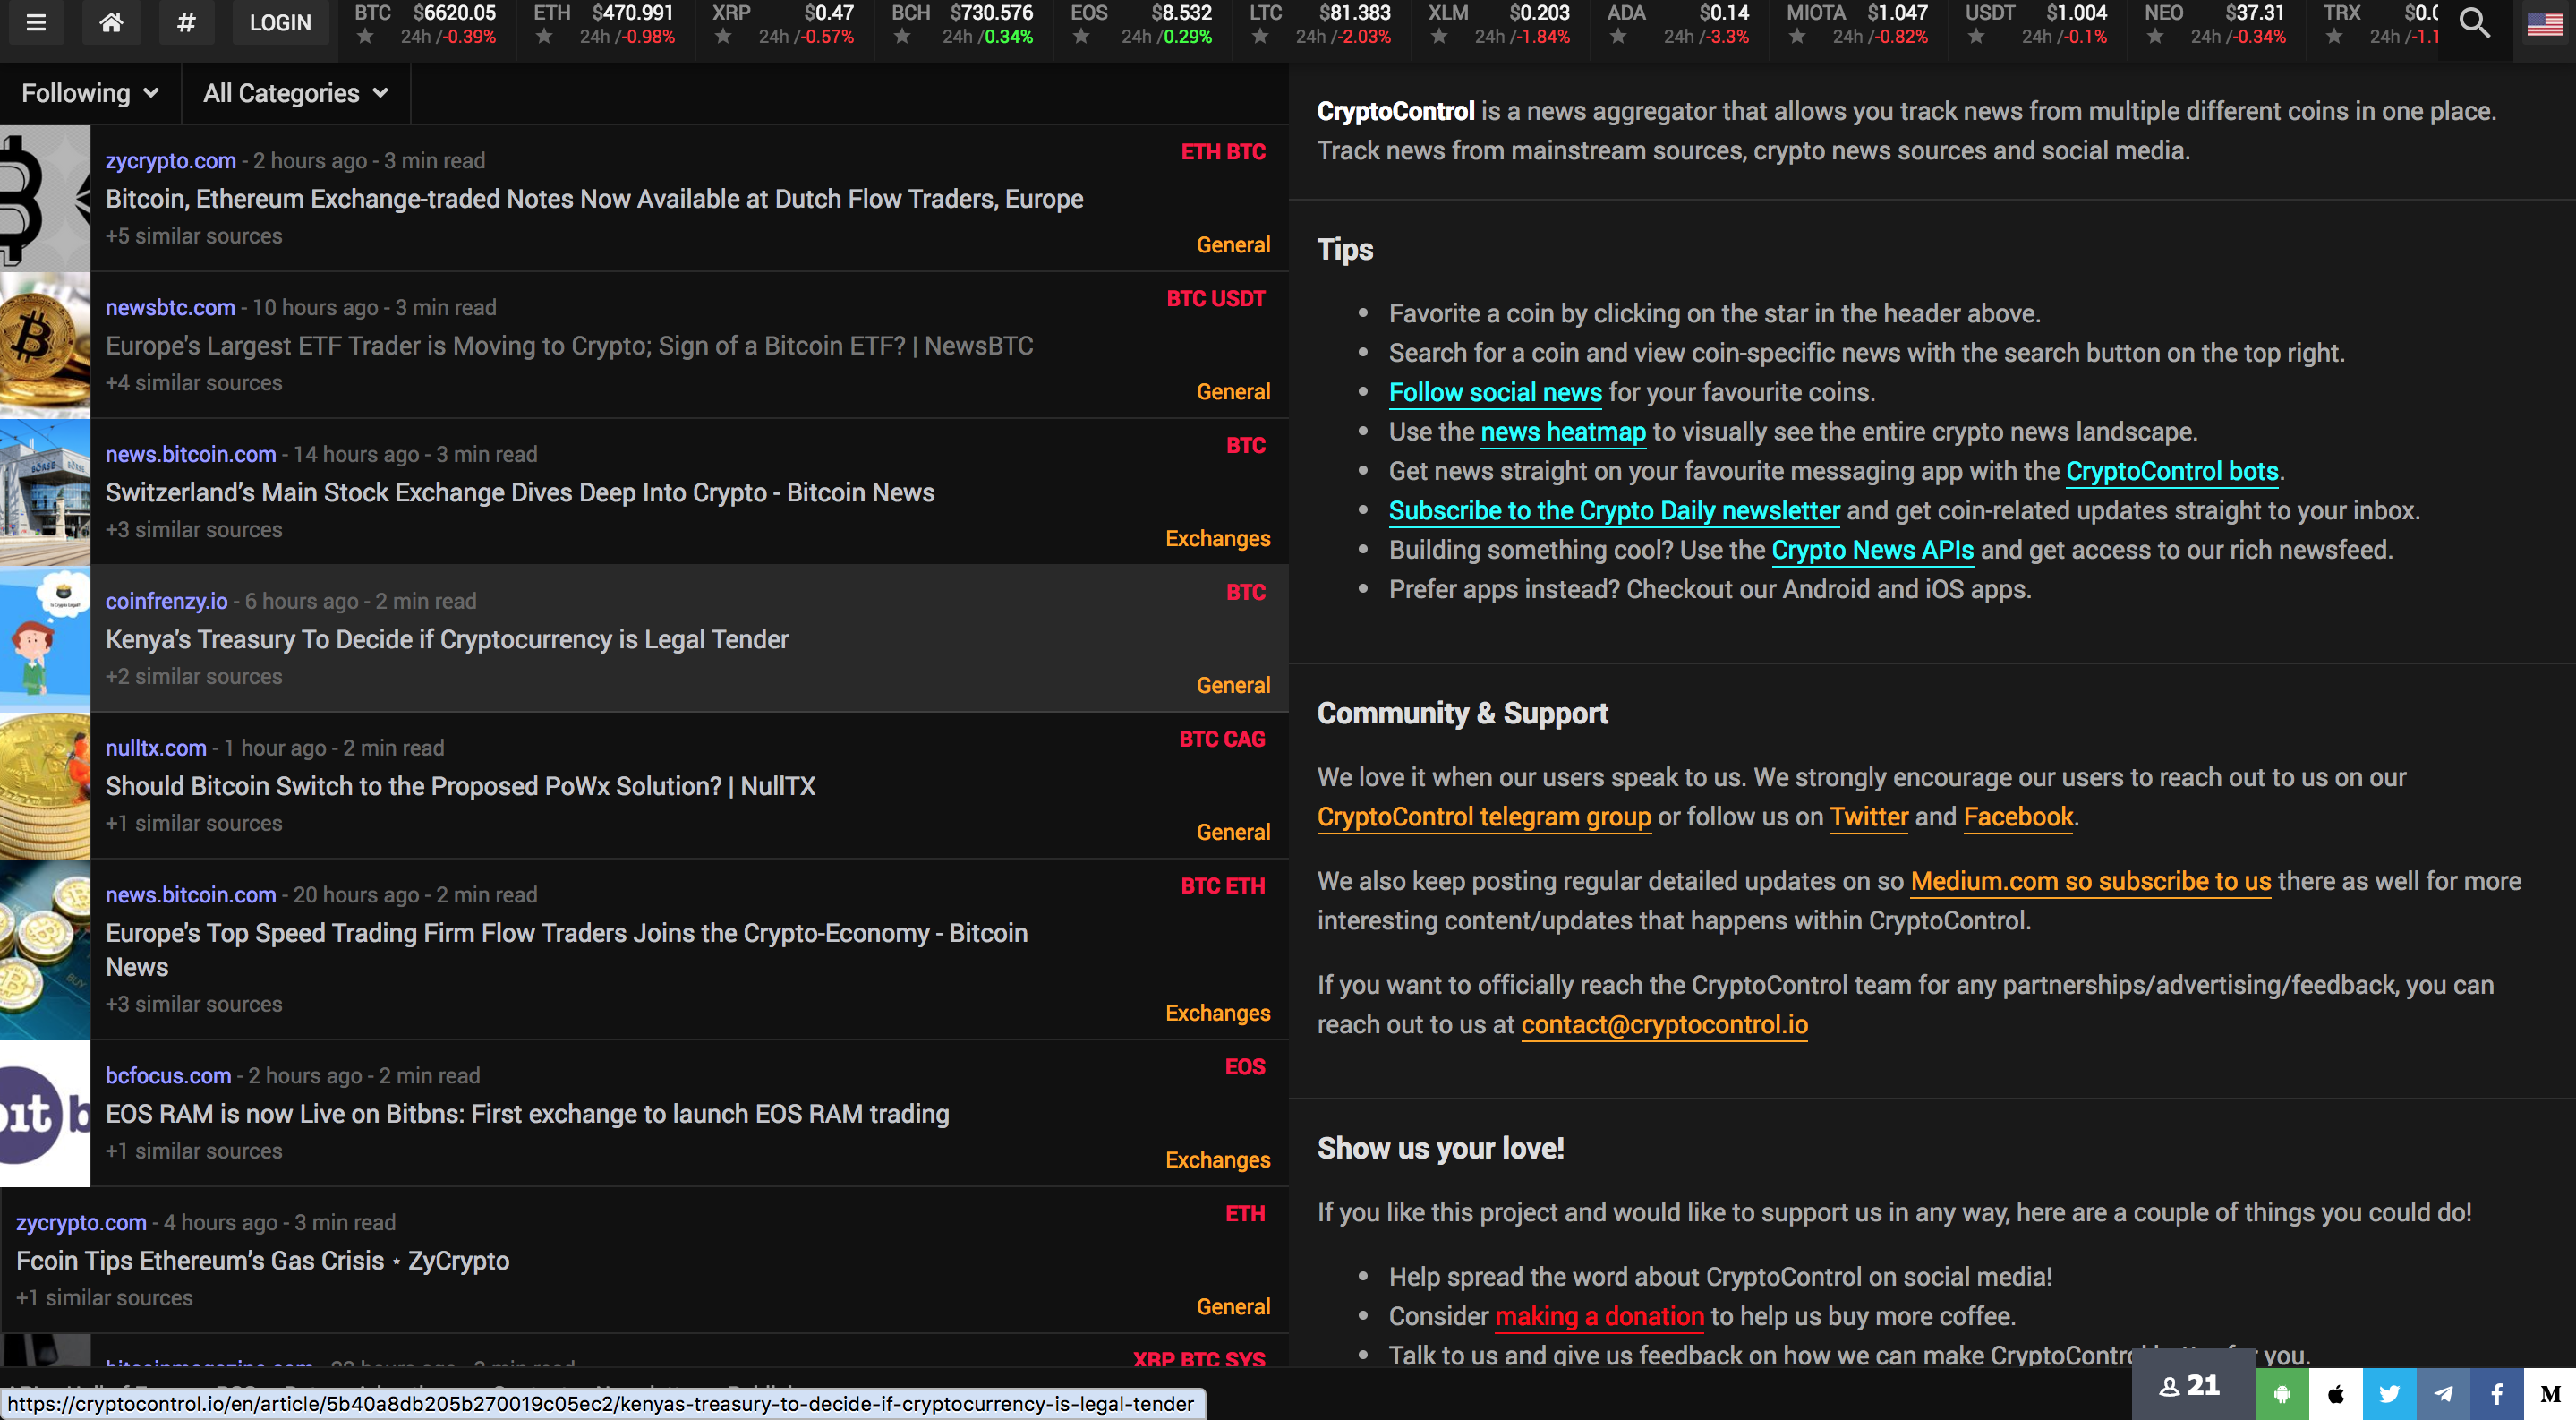Image resolution: width=2576 pixels, height=1420 pixels.
Task: Open the news heatmap link
Action: 1562,432
